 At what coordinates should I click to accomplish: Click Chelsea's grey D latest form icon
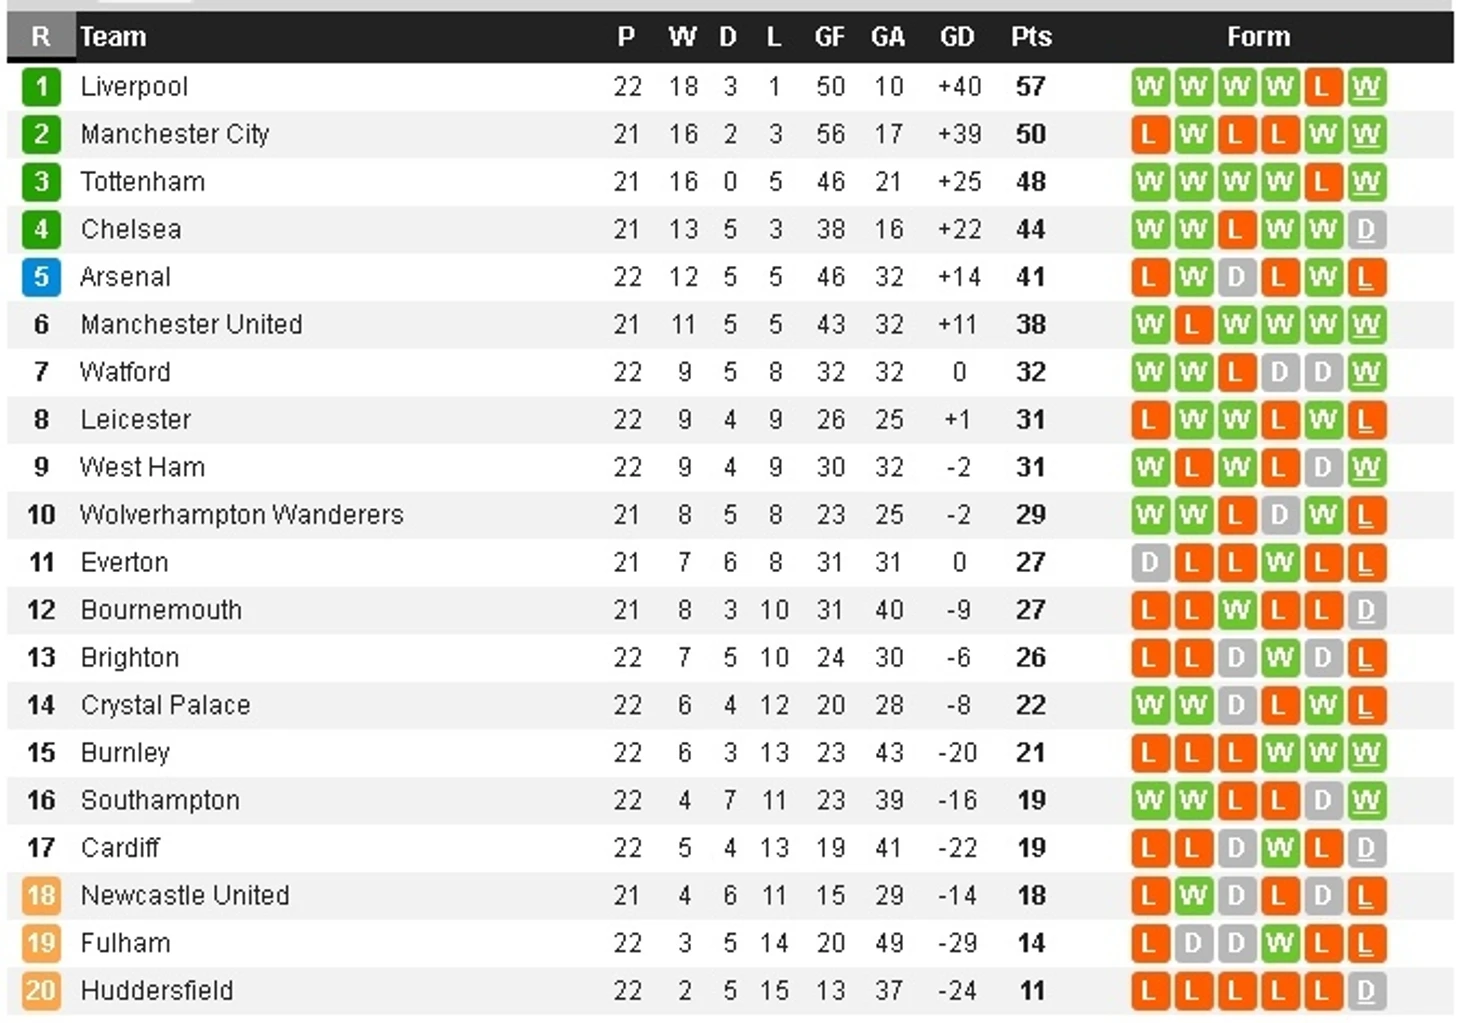(x=1366, y=229)
